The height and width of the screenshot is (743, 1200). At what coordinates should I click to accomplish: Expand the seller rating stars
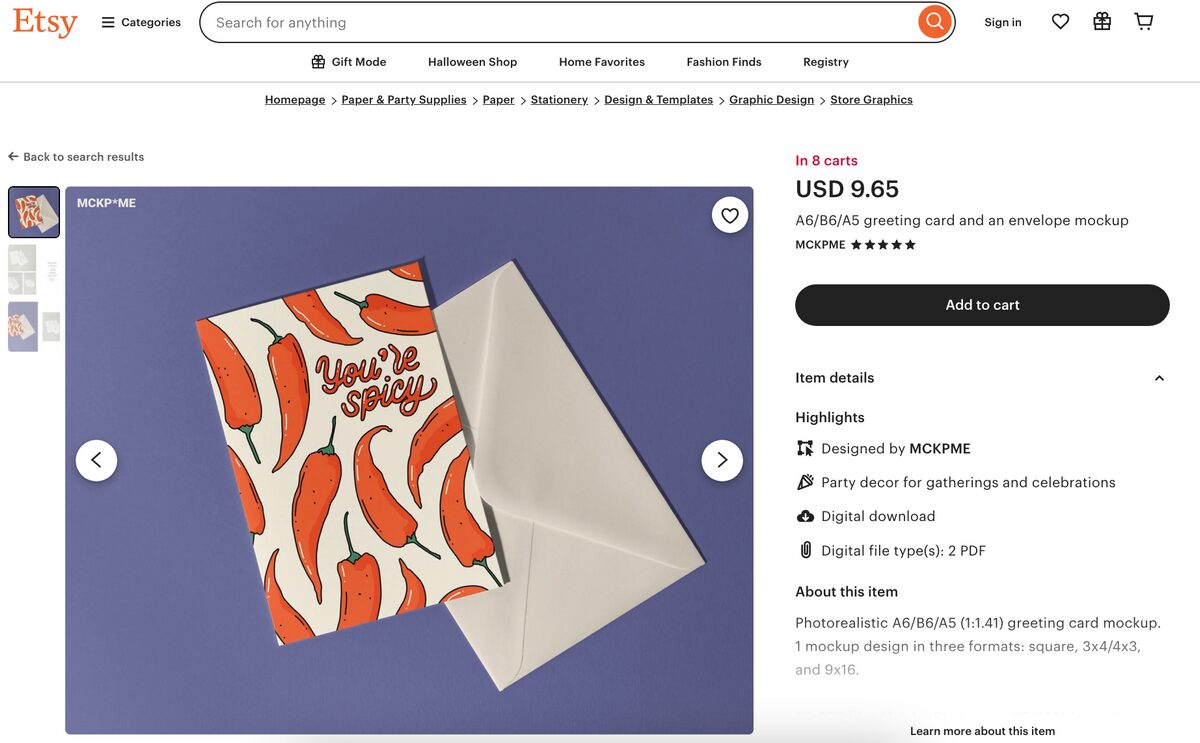coord(884,244)
